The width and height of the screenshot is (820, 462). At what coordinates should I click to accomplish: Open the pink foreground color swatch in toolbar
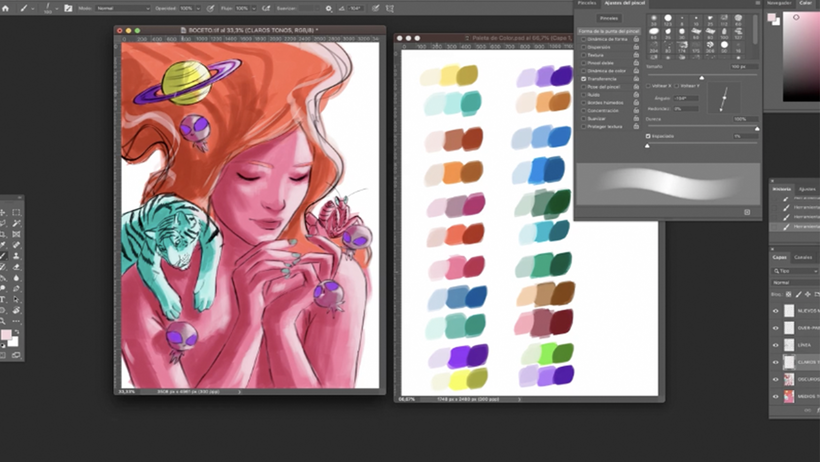6,335
